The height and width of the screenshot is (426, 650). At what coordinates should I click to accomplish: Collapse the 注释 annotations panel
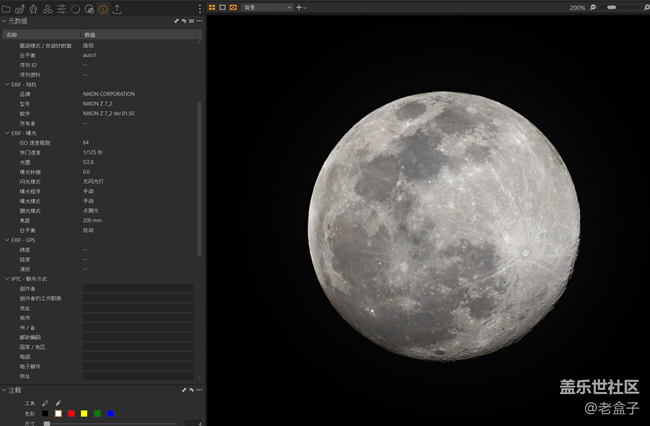tap(4, 390)
